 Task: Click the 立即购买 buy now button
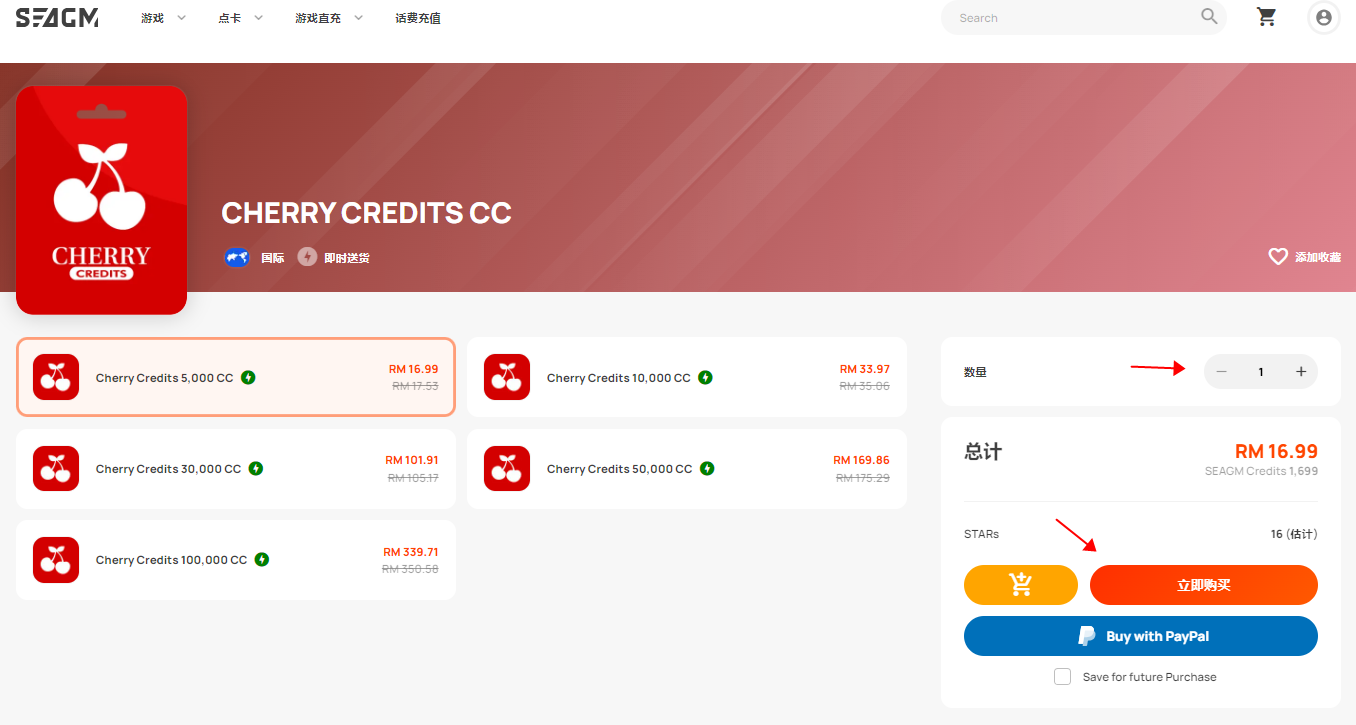click(1204, 585)
